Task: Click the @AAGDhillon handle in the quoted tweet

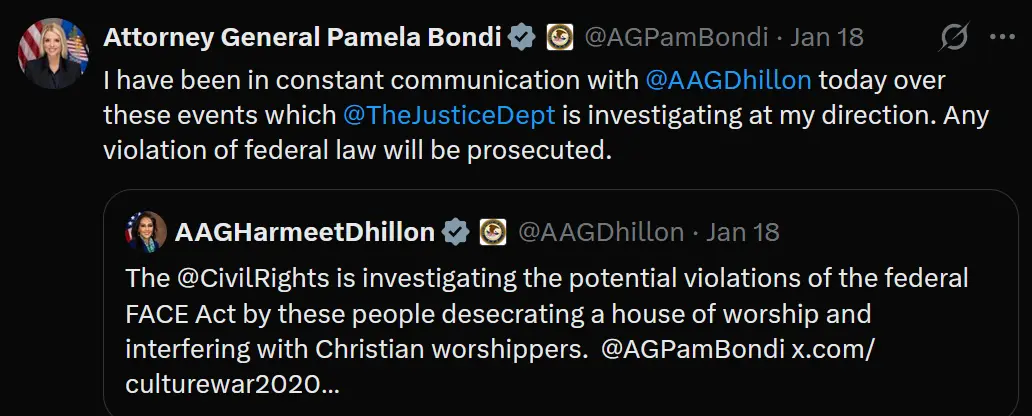Action: coord(600,232)
